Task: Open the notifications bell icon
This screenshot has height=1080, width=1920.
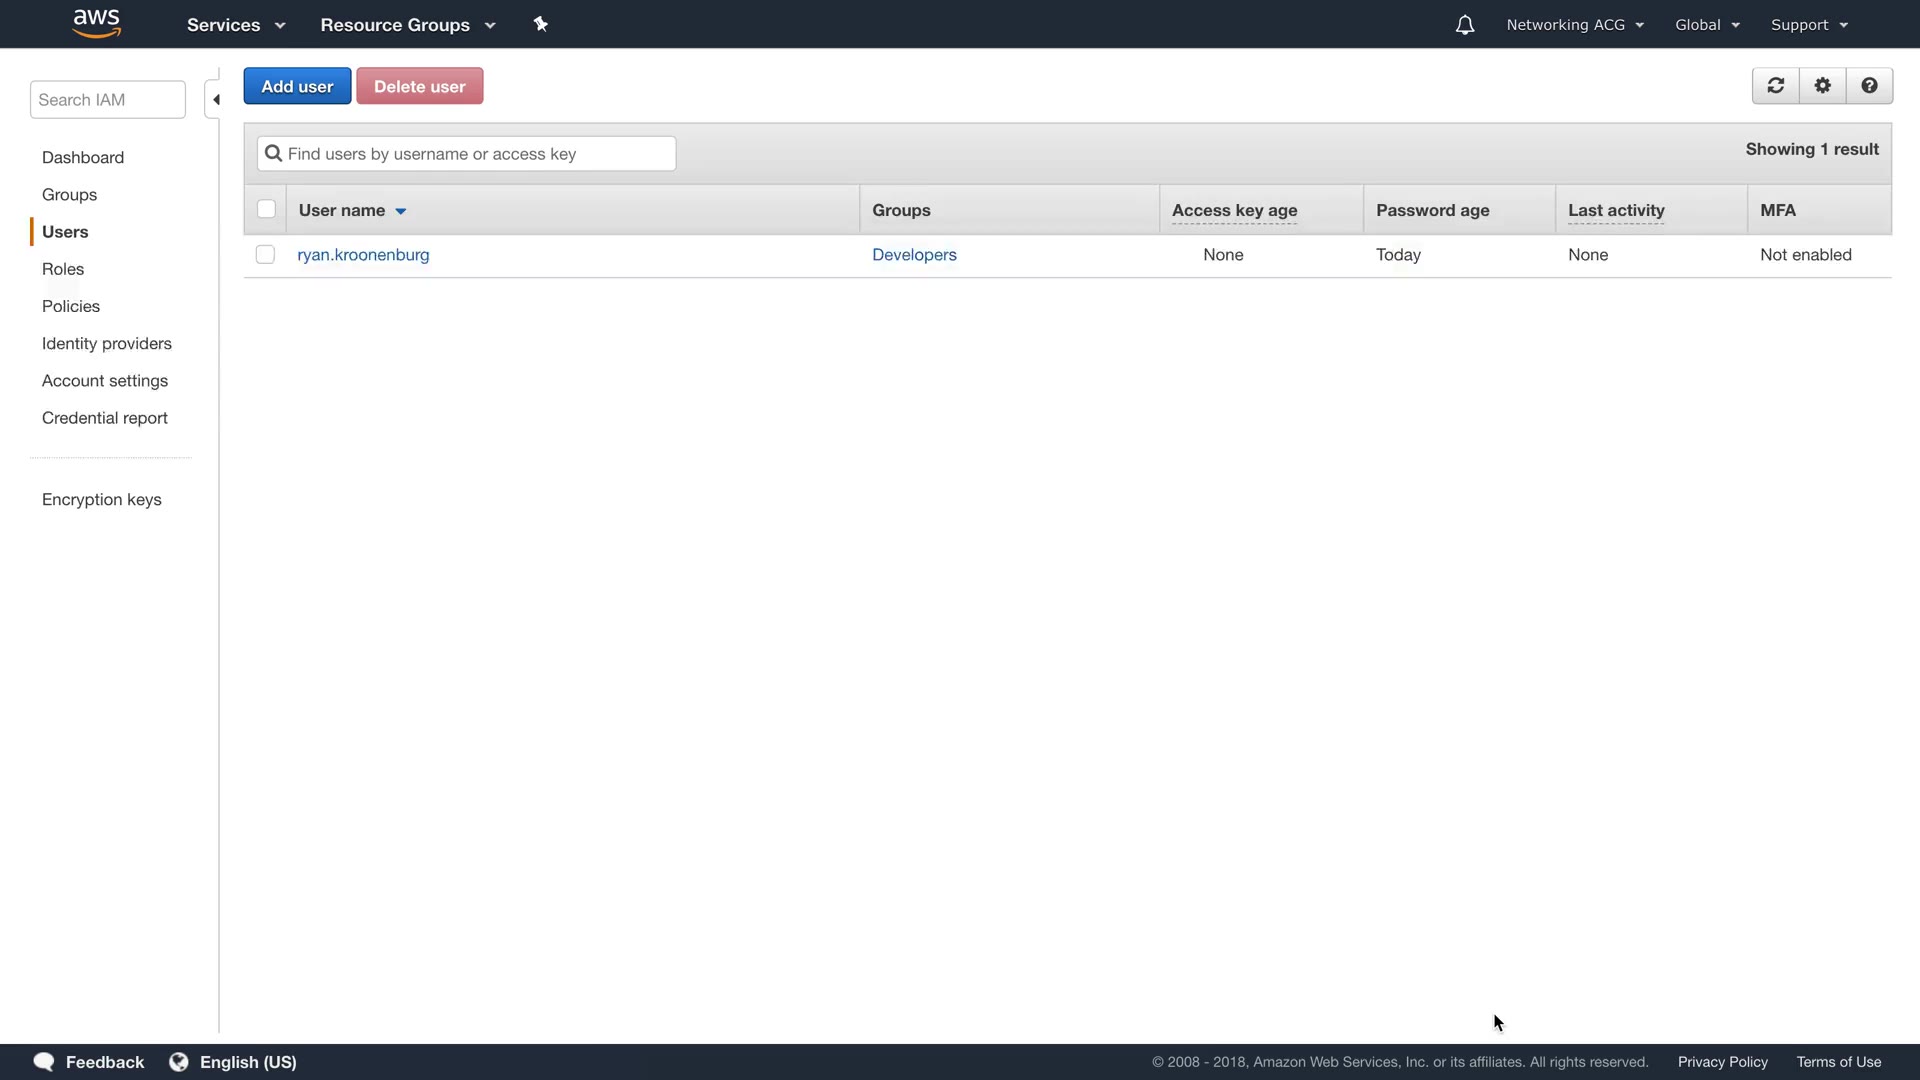Action: tap(1464, 25)
